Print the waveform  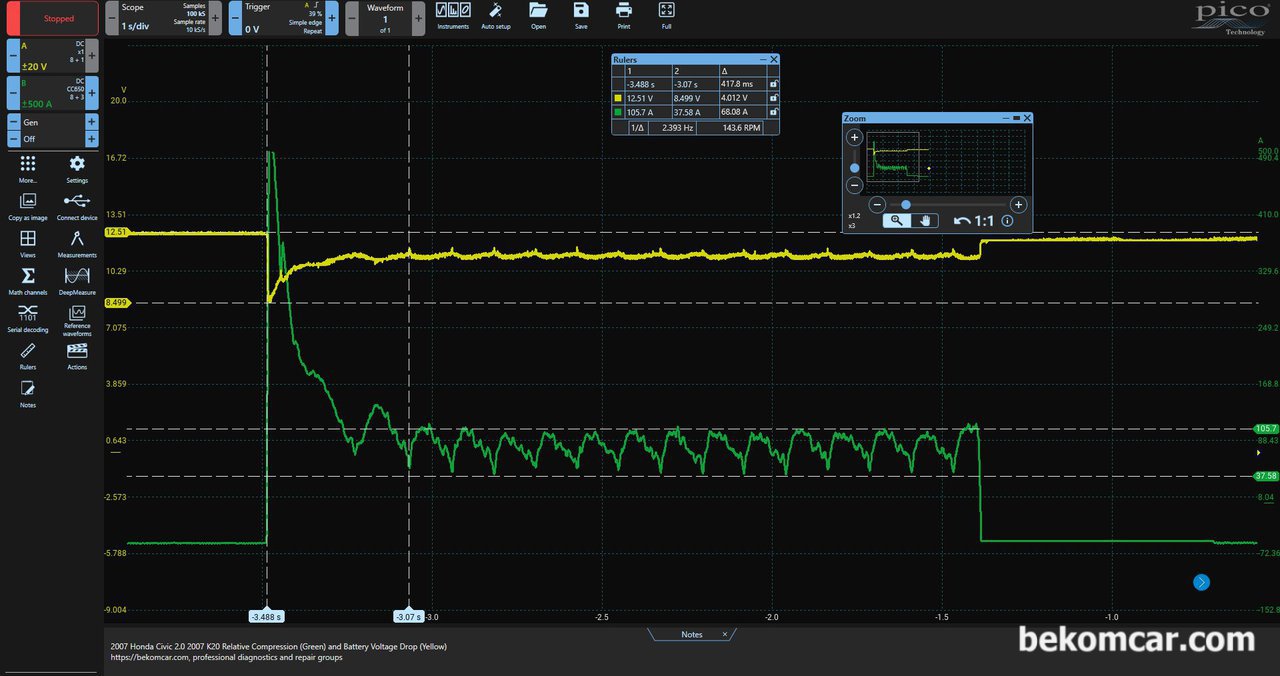[x=624, y=14]
